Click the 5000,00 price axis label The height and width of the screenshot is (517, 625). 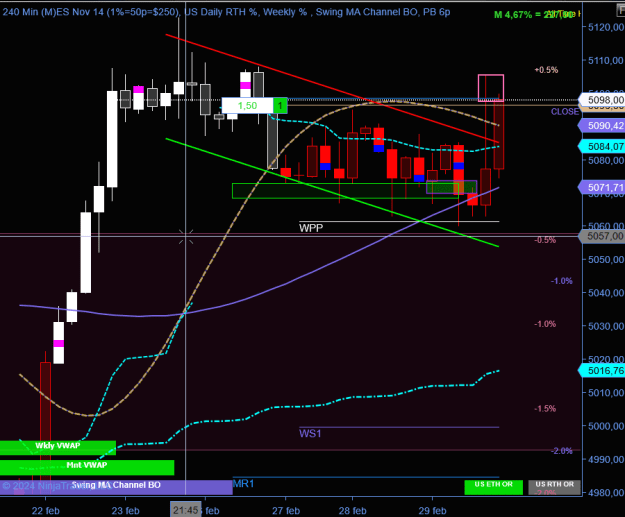(x=606, y=426)
